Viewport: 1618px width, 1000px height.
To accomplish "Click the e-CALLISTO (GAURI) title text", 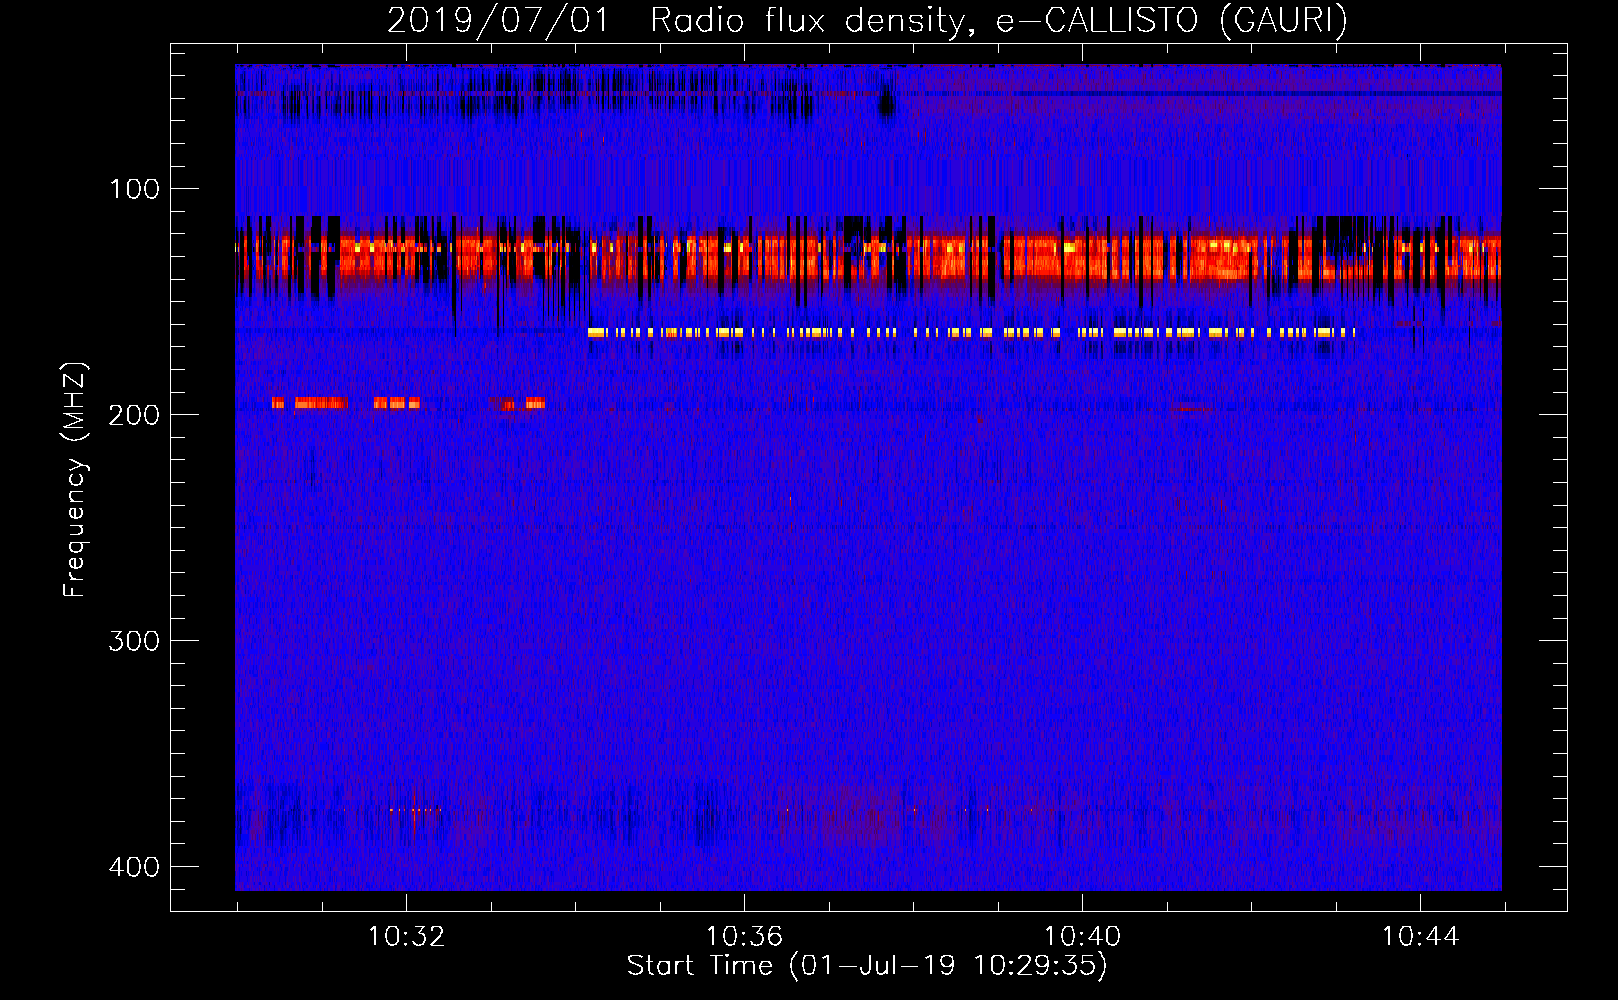I will click(1171, 21).
